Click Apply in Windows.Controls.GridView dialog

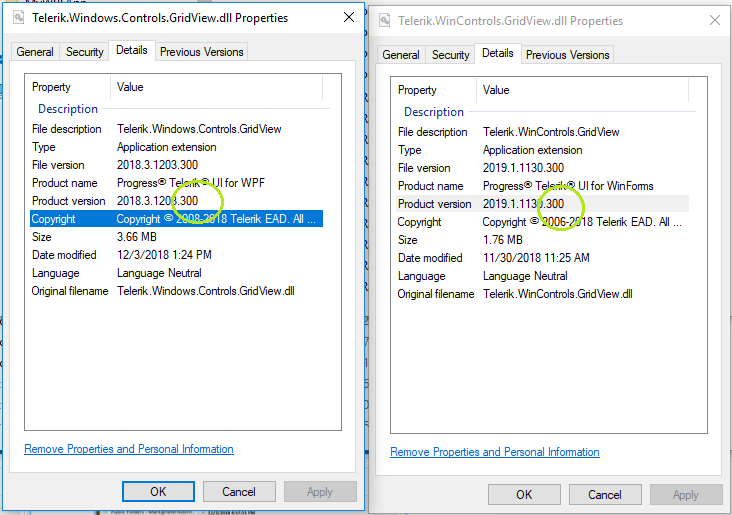click(320, 492)
